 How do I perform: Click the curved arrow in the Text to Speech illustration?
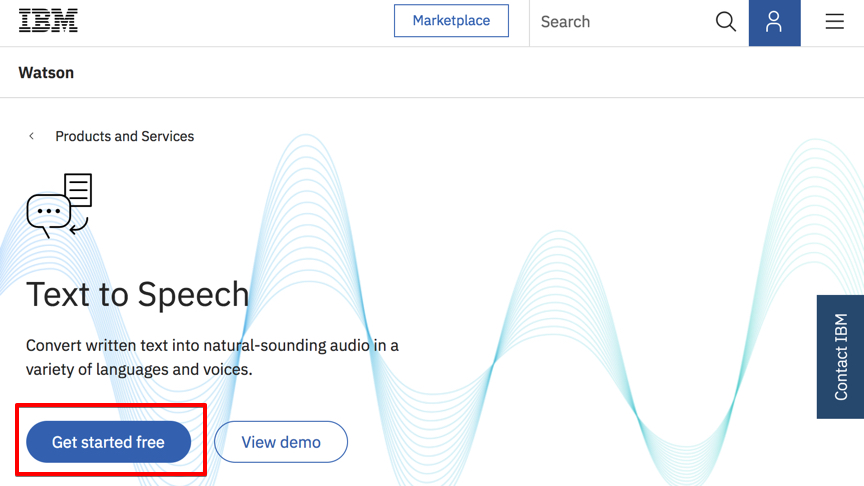[79, 226]
